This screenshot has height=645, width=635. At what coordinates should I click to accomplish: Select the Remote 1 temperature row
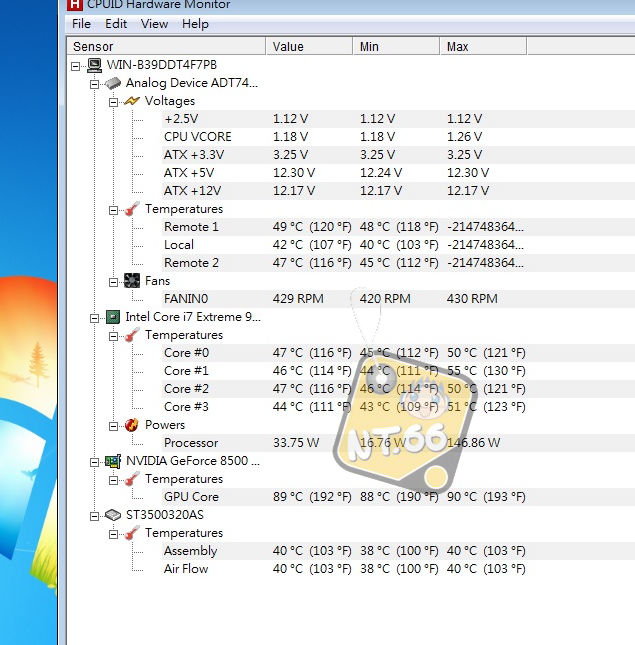[x=398, y=227]
